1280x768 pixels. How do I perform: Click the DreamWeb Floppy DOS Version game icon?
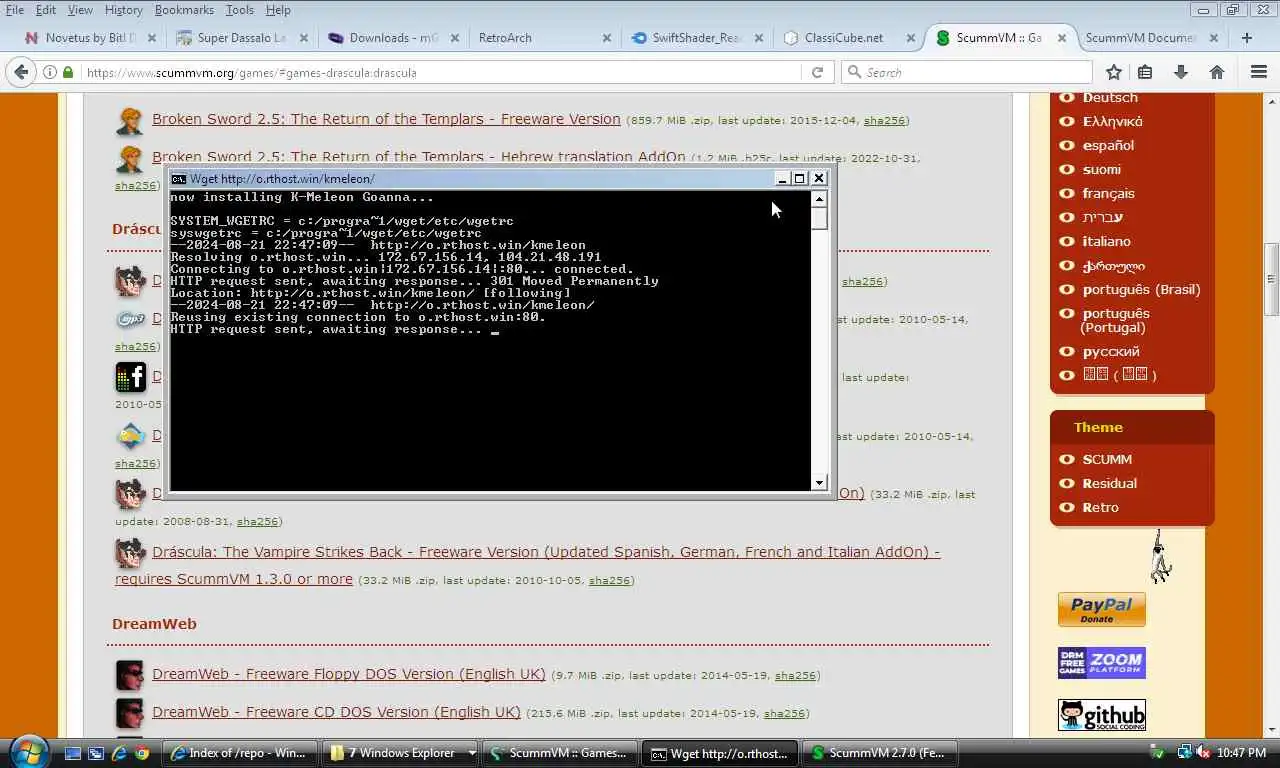pyautogui.click(x=130, y=675)
